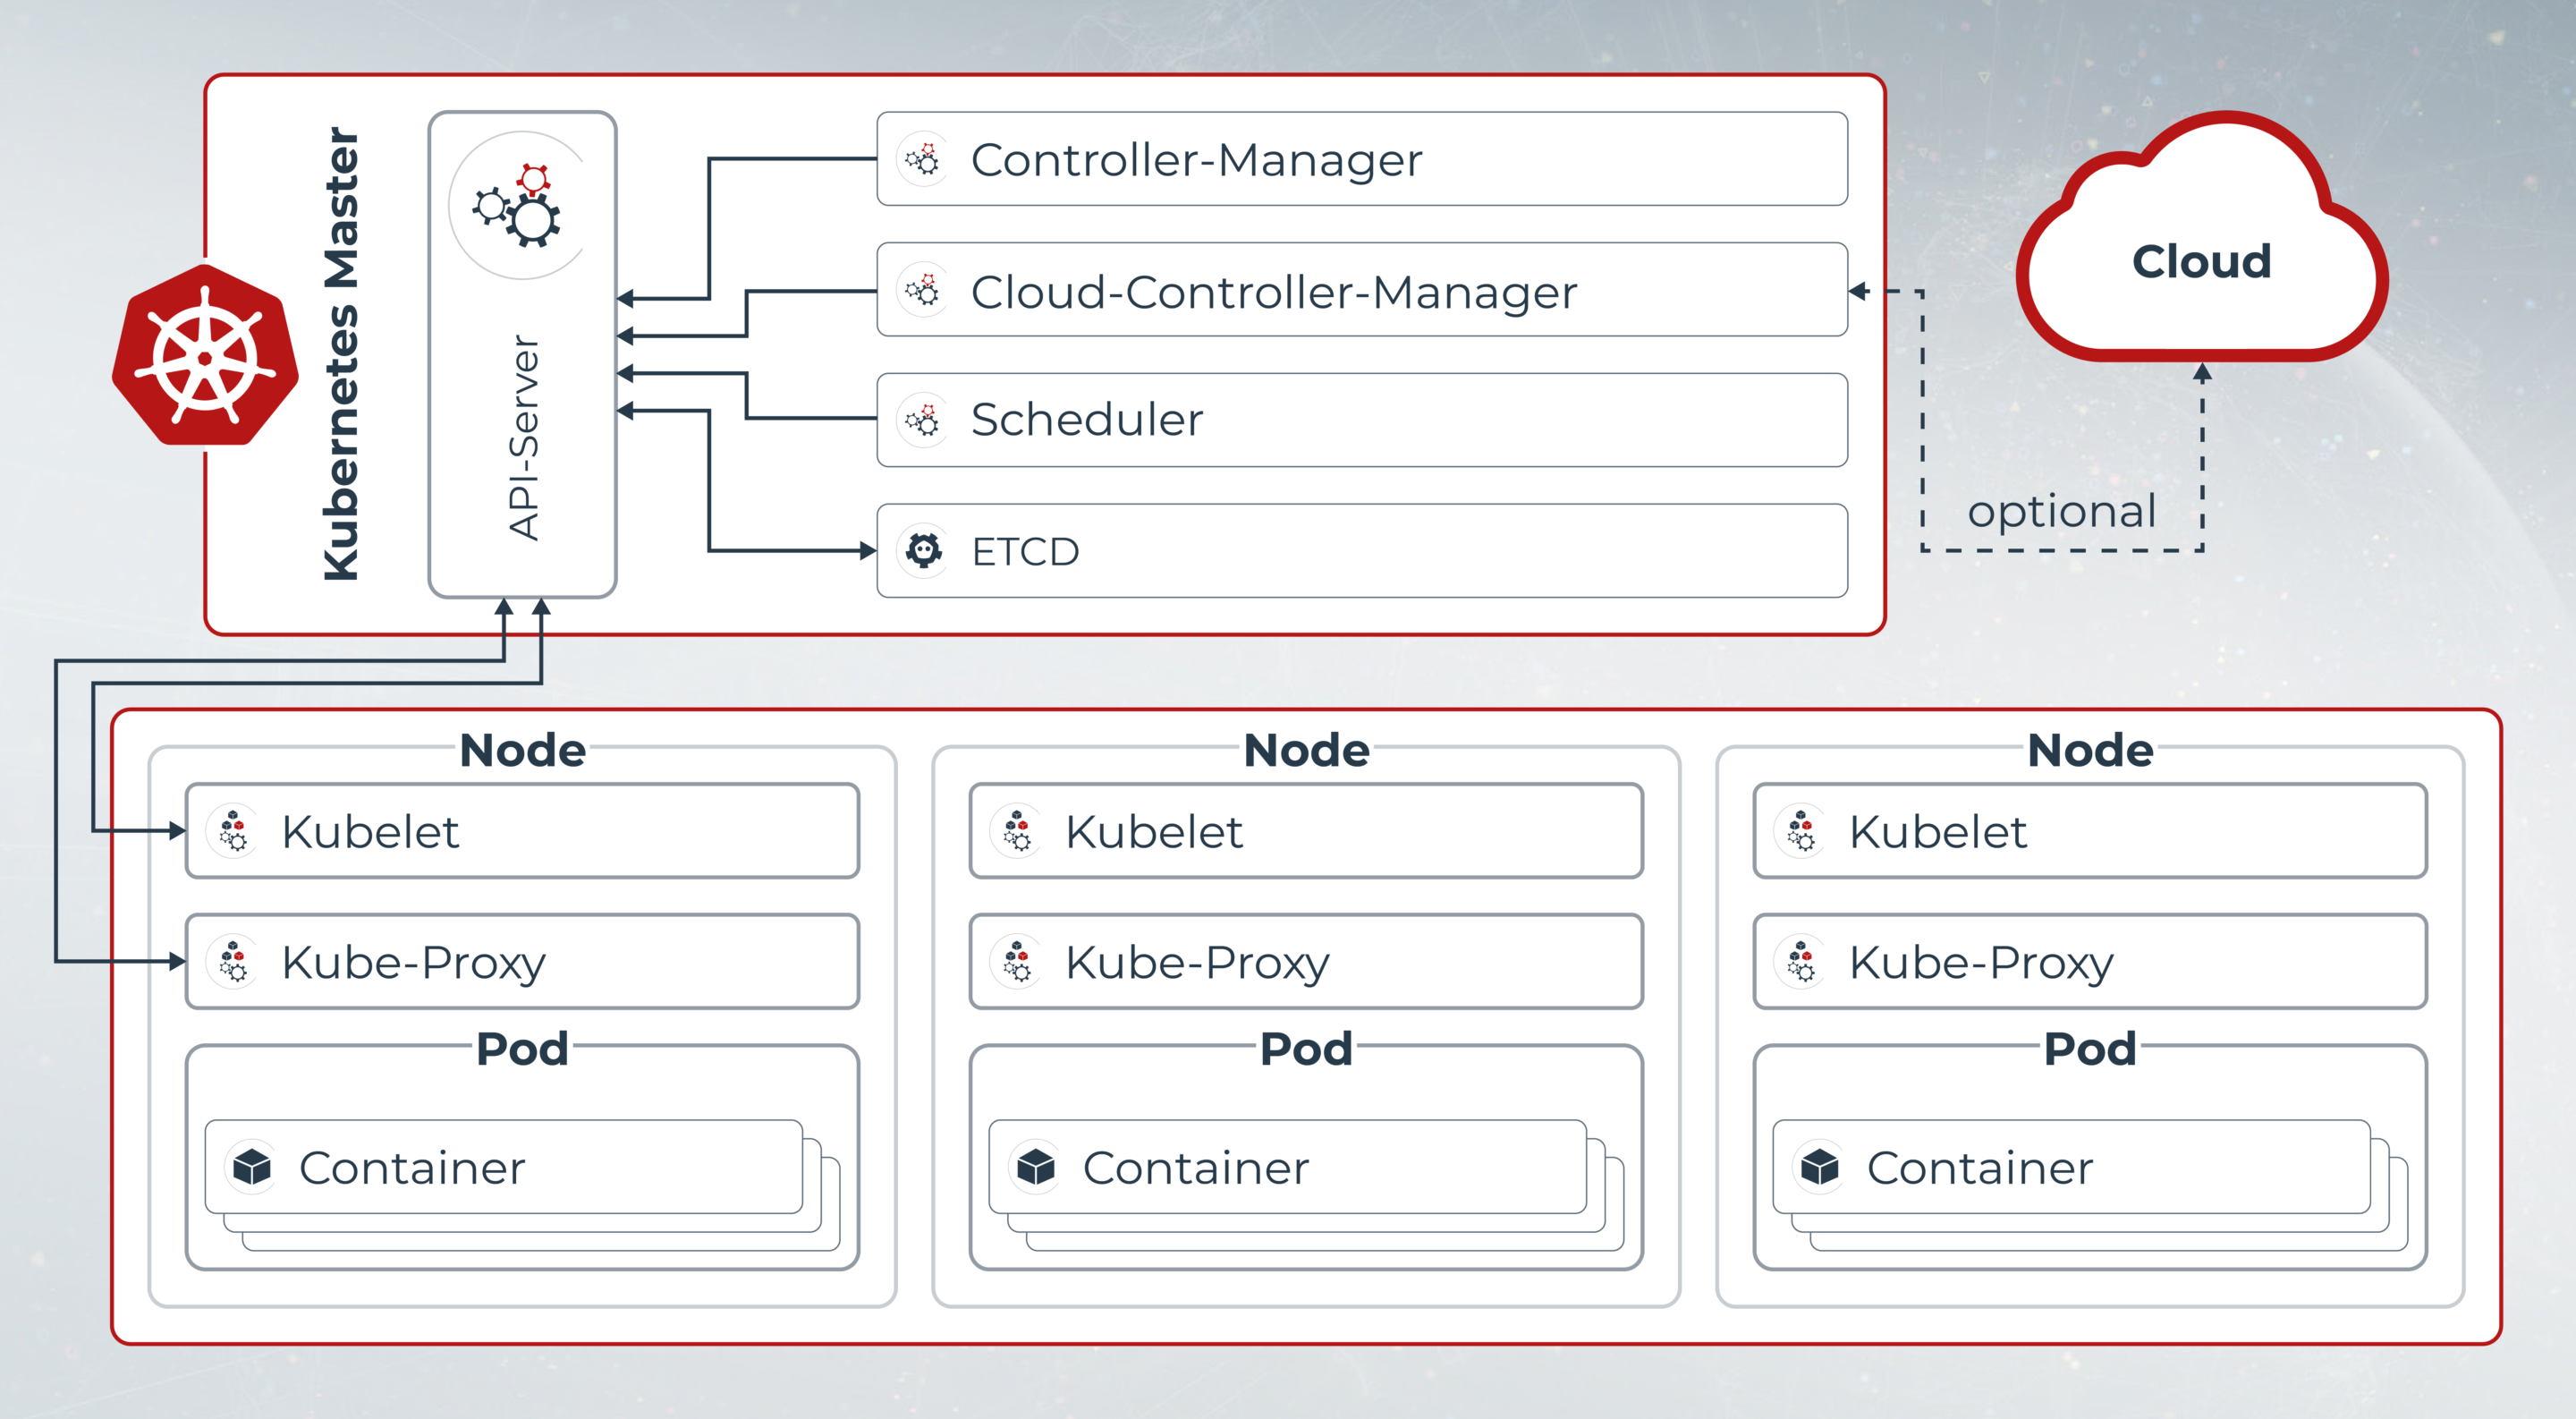
Task: Click the ETCD gear icon
Action: 923,550
